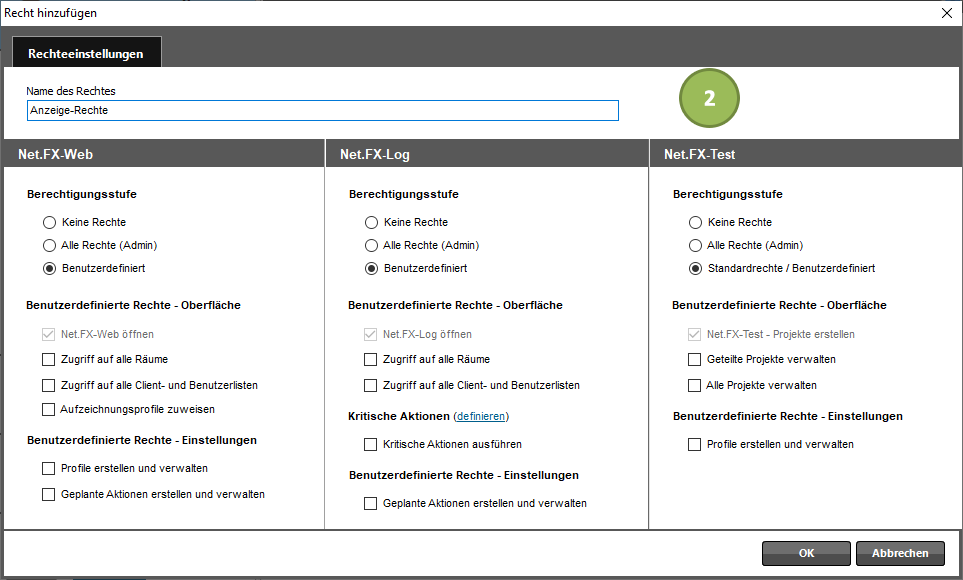Click the 'Net.FX-Test' column heading
The image size is (963, 580).
[x=700, y=154]
